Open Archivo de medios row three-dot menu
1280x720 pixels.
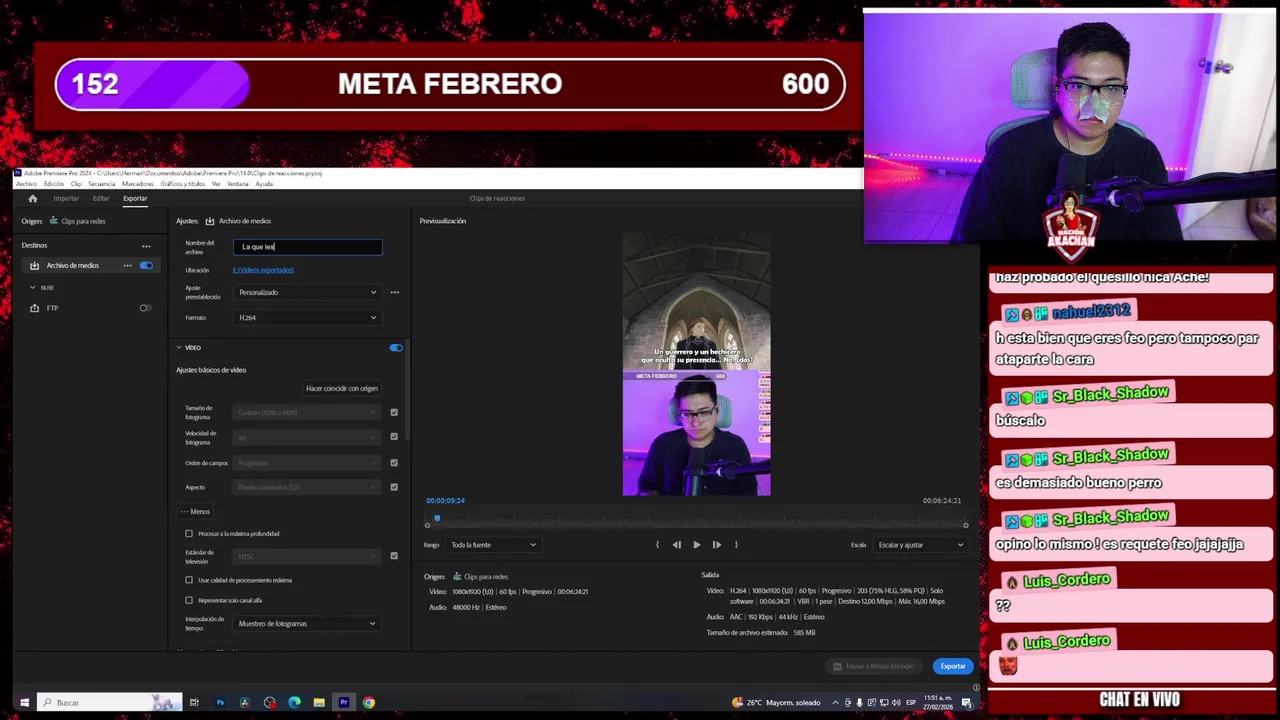point(127,265)
